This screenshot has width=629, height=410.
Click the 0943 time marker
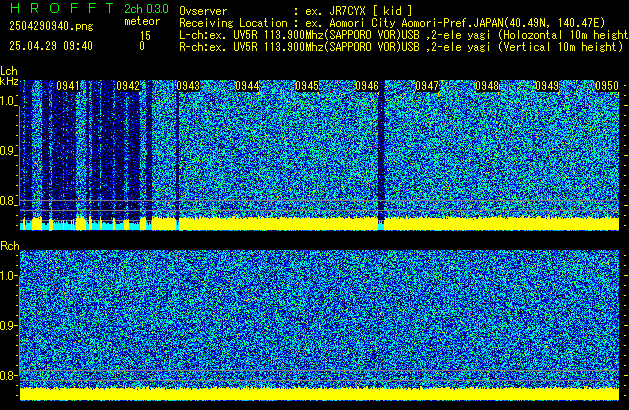pyautogui.click(x=188, y=86)
